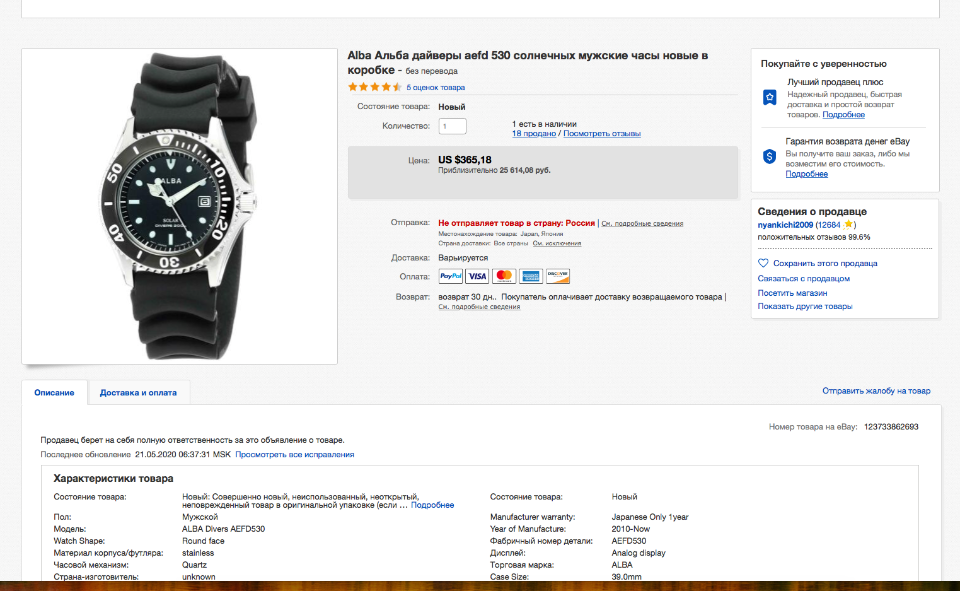This screenshot has height=591, width=960.
Task: Click the American Express card icon
Action: point(531,276)
